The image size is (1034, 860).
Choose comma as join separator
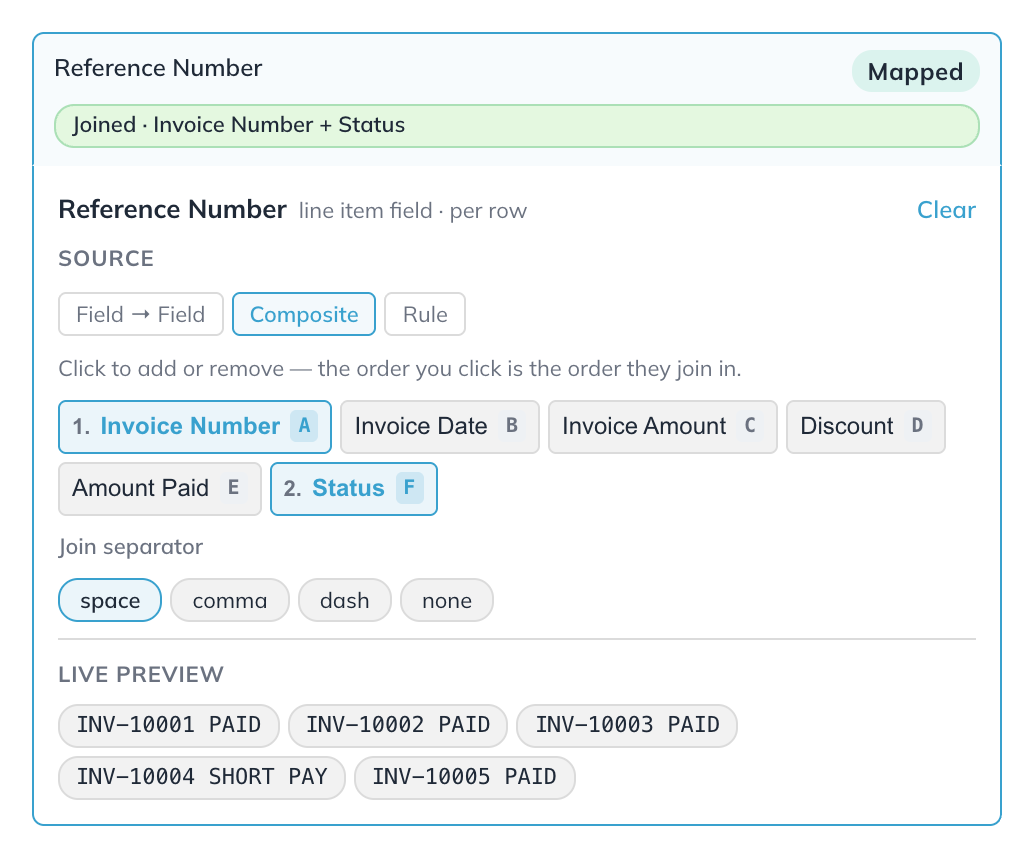pos(229,600)
